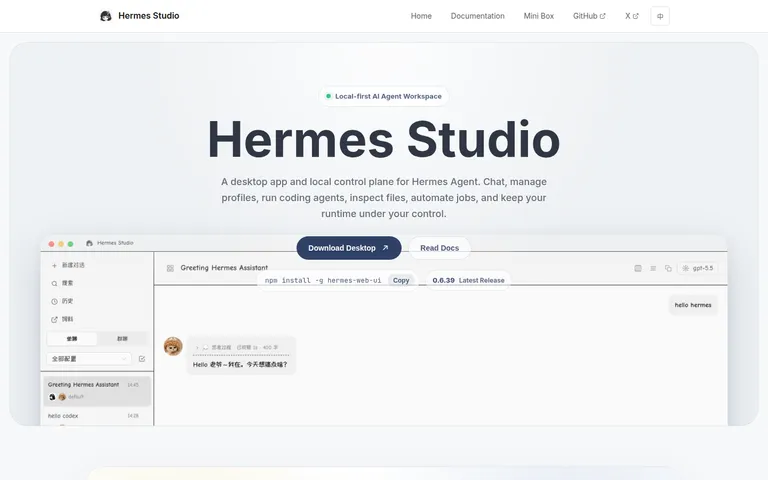The image size is (768, 480).
Task: Open the Greeting Hermes Assistant conversation row
Action: (x=97, y=391)
